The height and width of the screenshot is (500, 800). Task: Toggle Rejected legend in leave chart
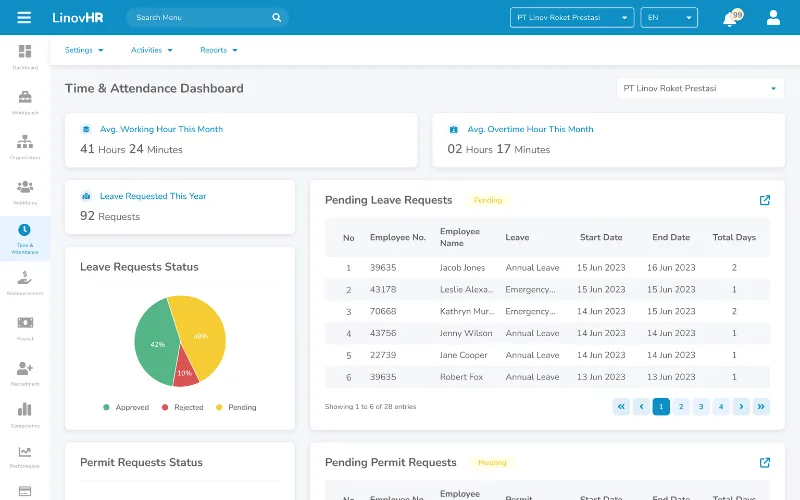pos(183,407)
